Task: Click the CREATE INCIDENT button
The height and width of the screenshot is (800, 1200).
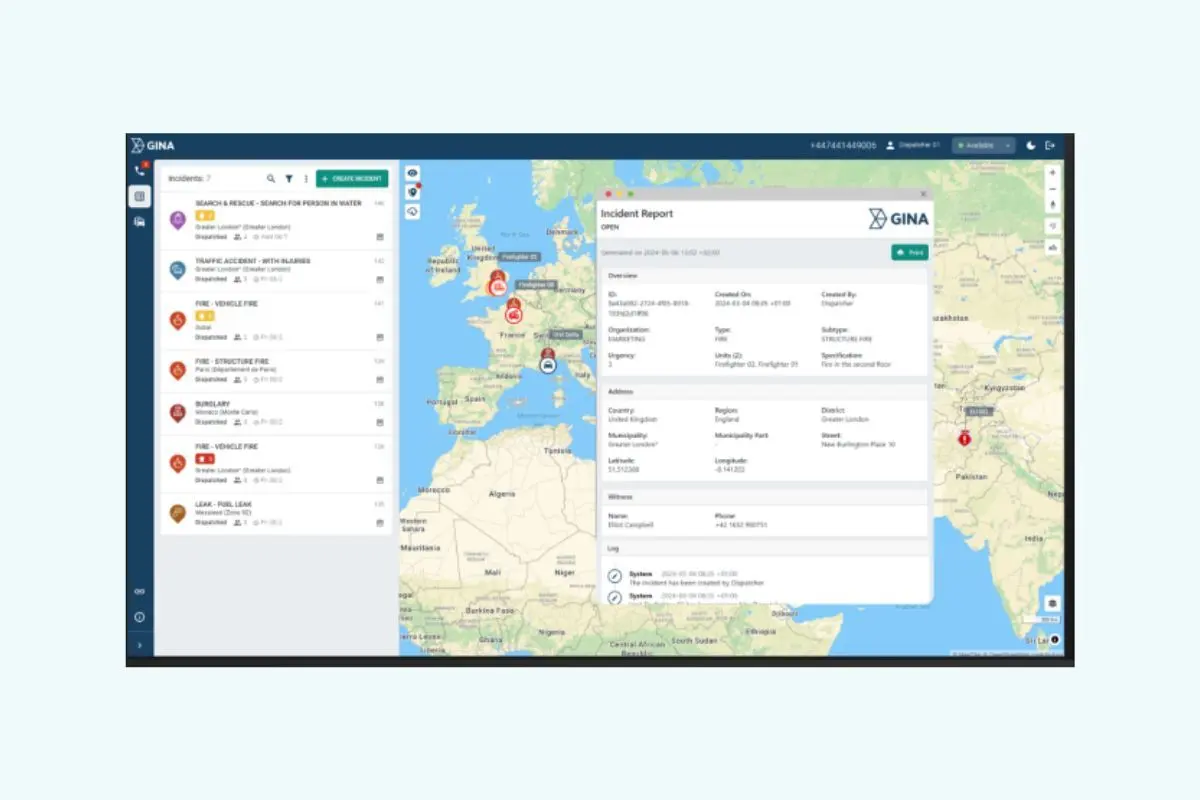Action: coord(352,179)
